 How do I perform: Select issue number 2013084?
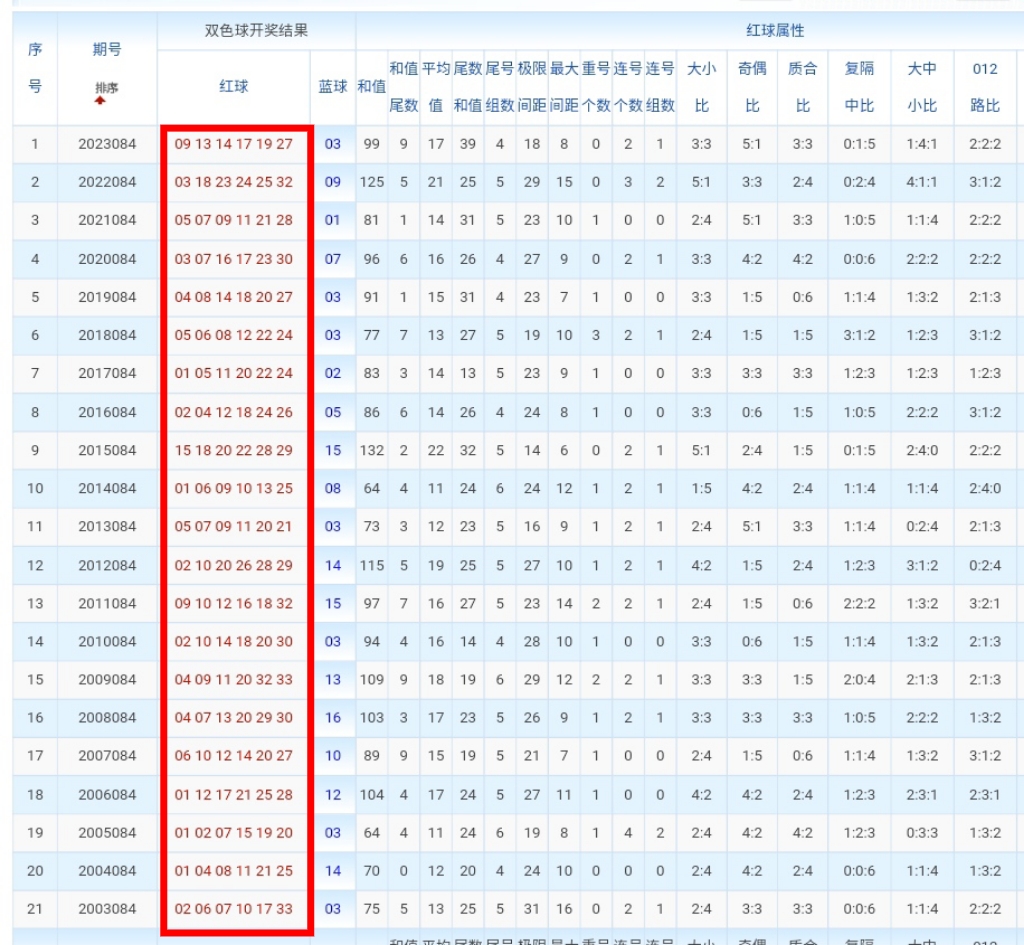(107, 526)
